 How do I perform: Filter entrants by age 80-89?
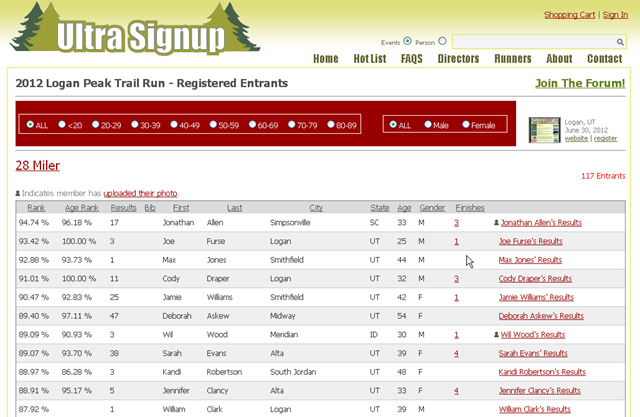coord(331,124)
